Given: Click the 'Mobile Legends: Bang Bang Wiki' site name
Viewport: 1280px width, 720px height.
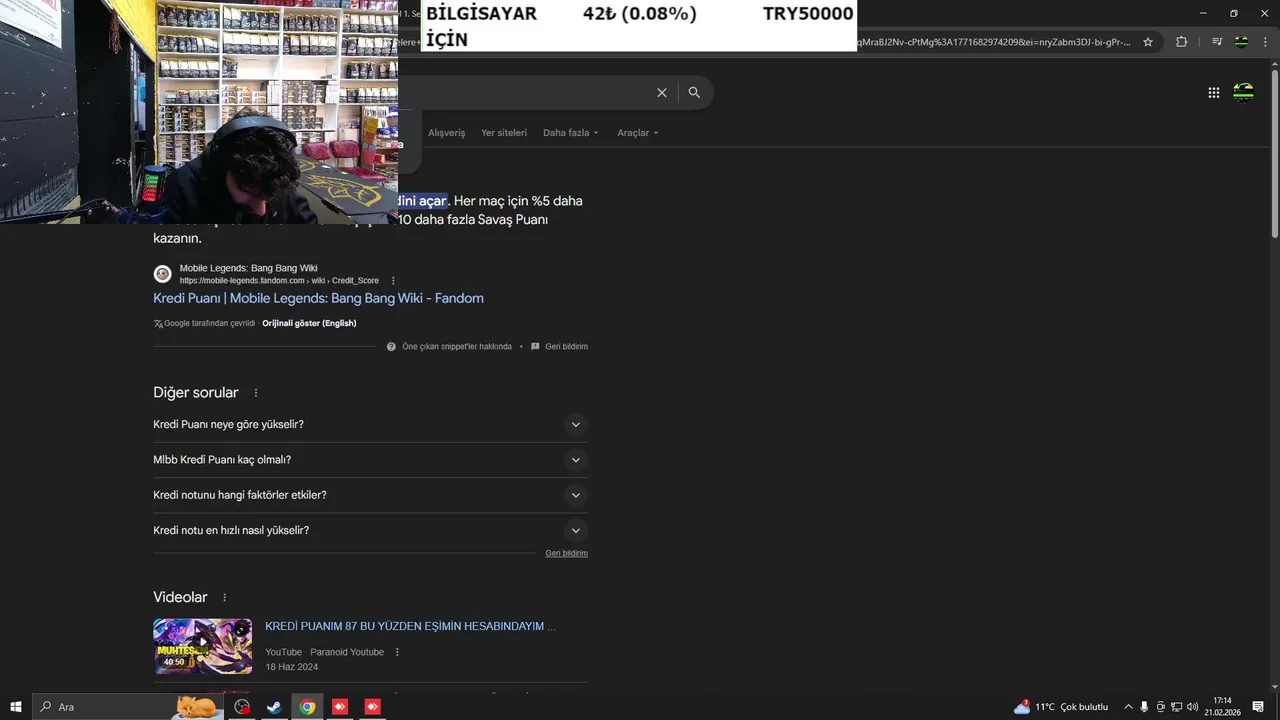Looking at the screenshot, I should 248,268.
